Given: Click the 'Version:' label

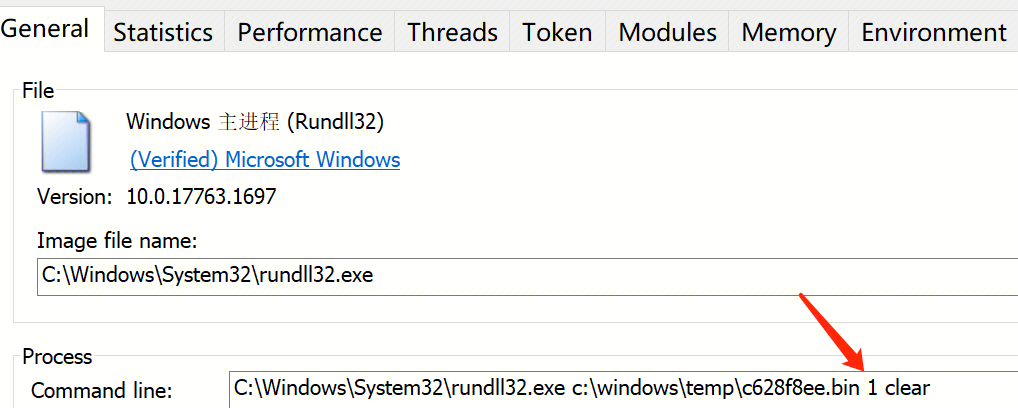Looking at the screenshot, I should (75, 196).
